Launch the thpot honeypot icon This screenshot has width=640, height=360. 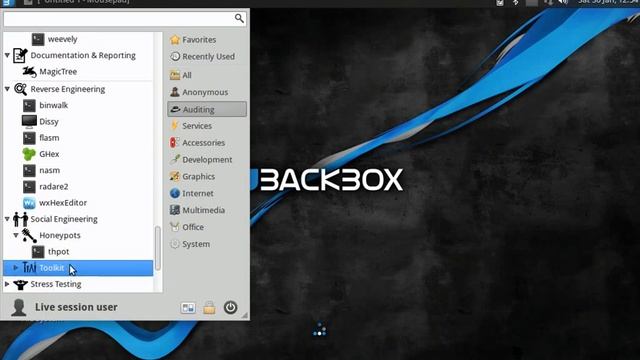coord(38,252)
